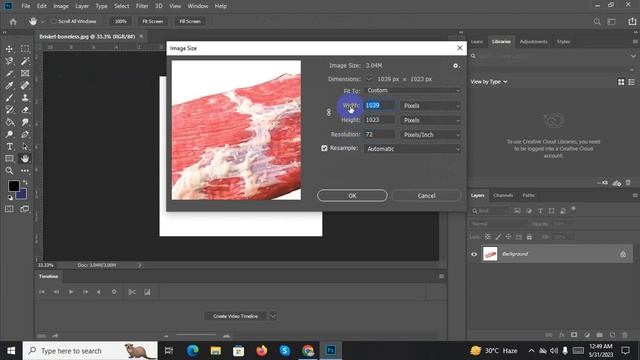Toggle Quick Mask mode icon
Image resolution: width=640 pixels, height=360 pixels.
click(x=9, y=209)
